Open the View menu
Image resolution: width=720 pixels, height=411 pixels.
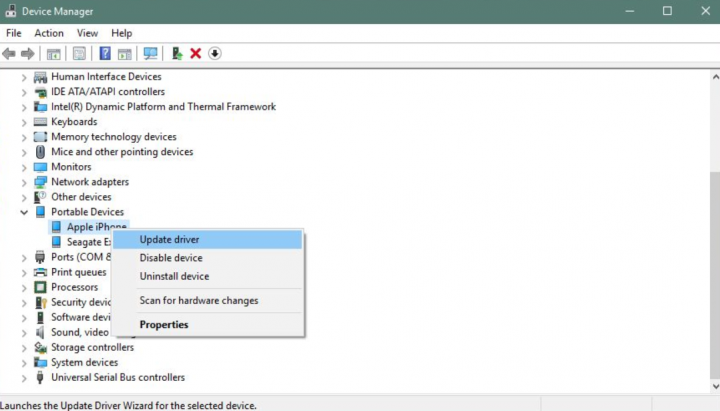coord(87,33)
